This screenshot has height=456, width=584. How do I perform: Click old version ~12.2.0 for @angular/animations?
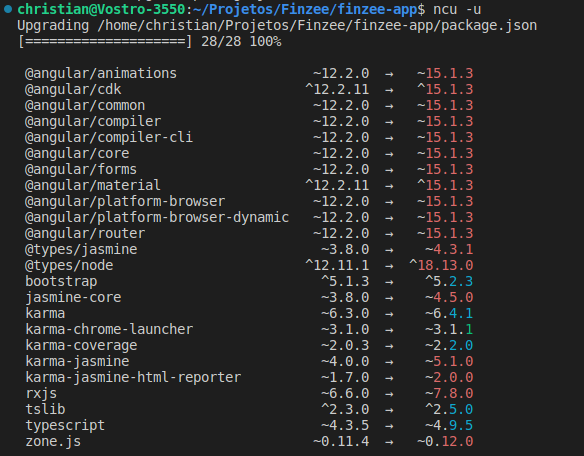coord(341,73)
